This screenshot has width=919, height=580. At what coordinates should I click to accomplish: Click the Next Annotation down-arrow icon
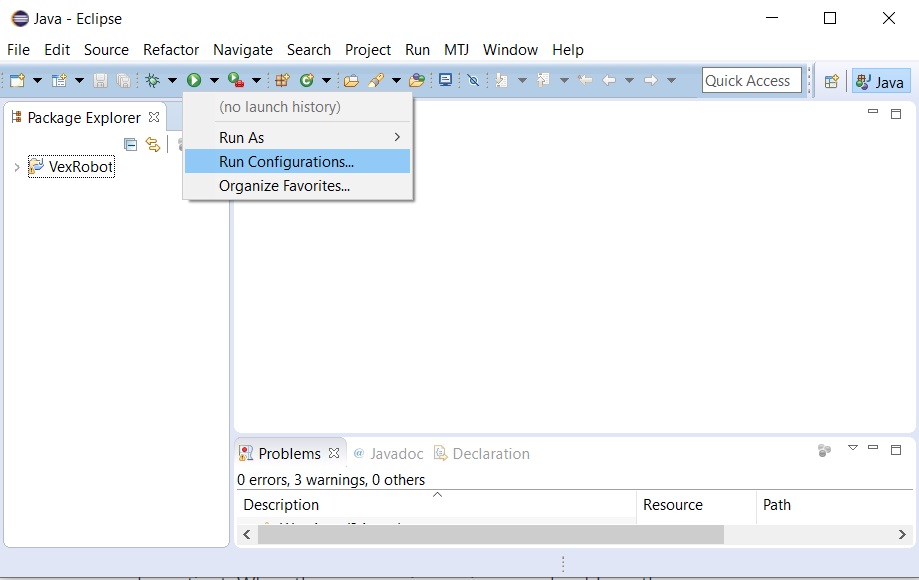click(x=502, y=80)
